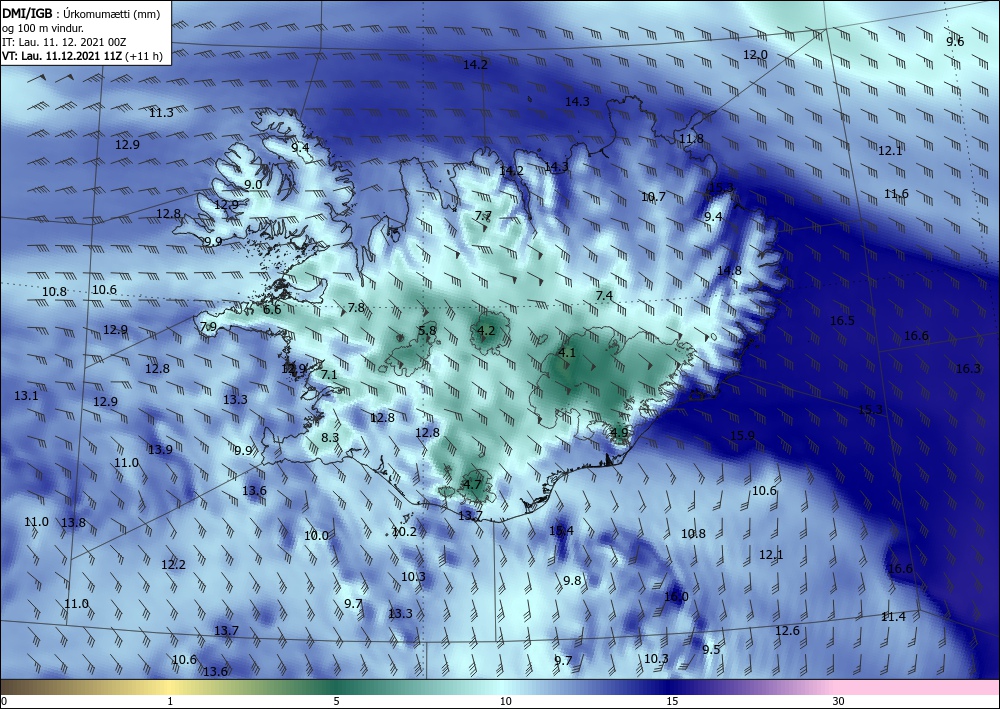The image size is (1000, 709).
Task: Select the 13.9 map value
Action: (x=160, y=450)
